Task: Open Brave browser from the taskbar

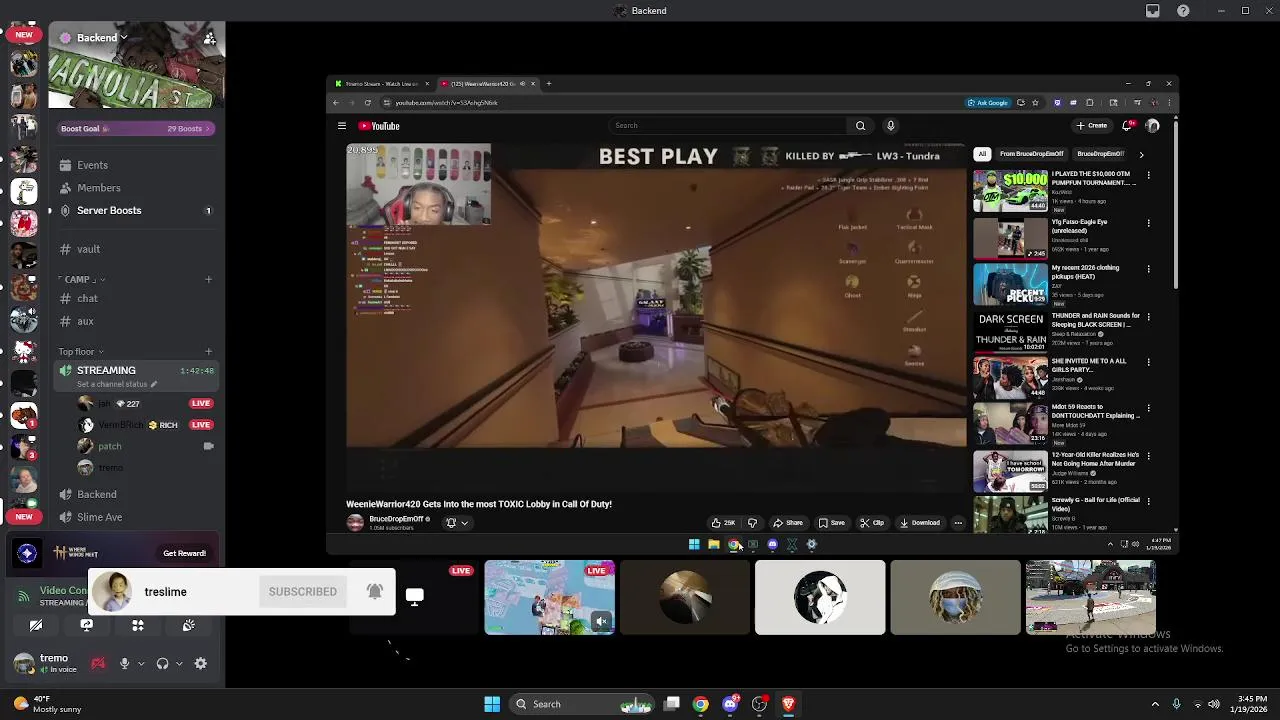Action: 789,704
